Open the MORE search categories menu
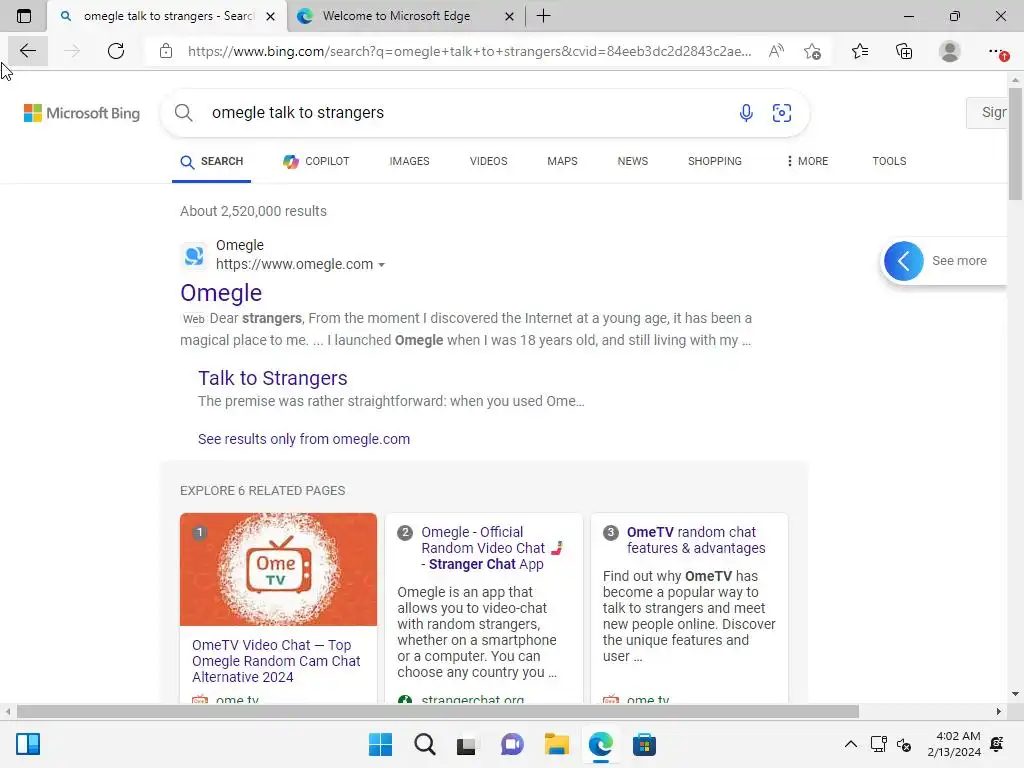1024x768 pixels. 807,161
